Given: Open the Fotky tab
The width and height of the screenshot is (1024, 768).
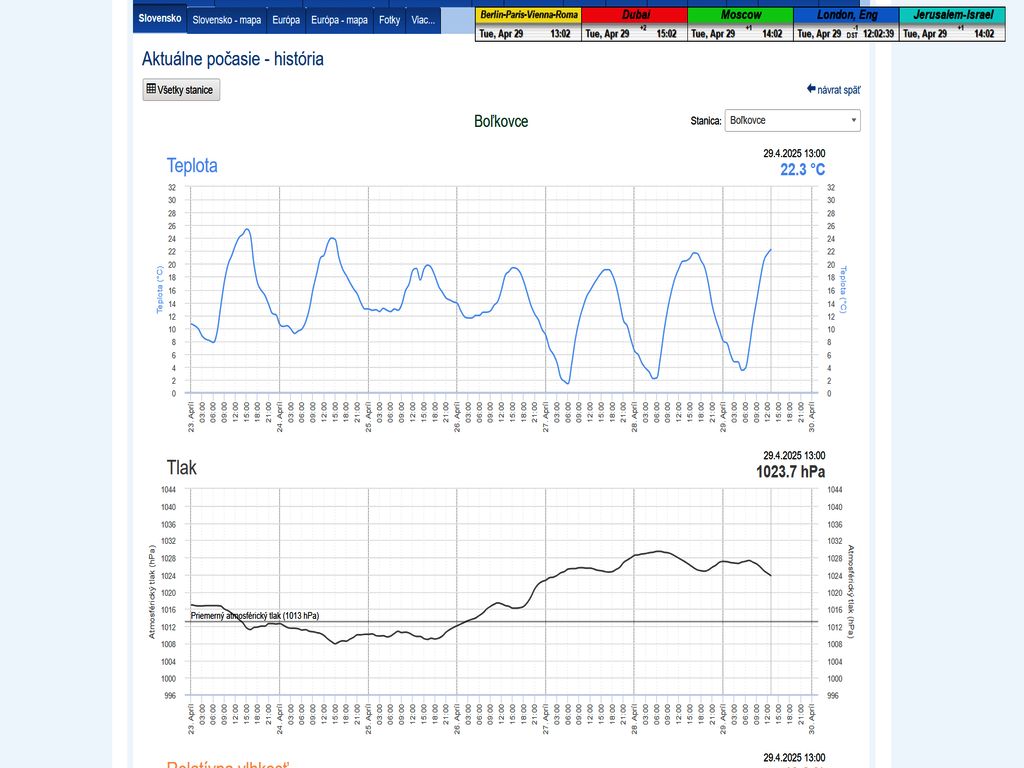Looking at the screenshot, I should pos(389,19).
